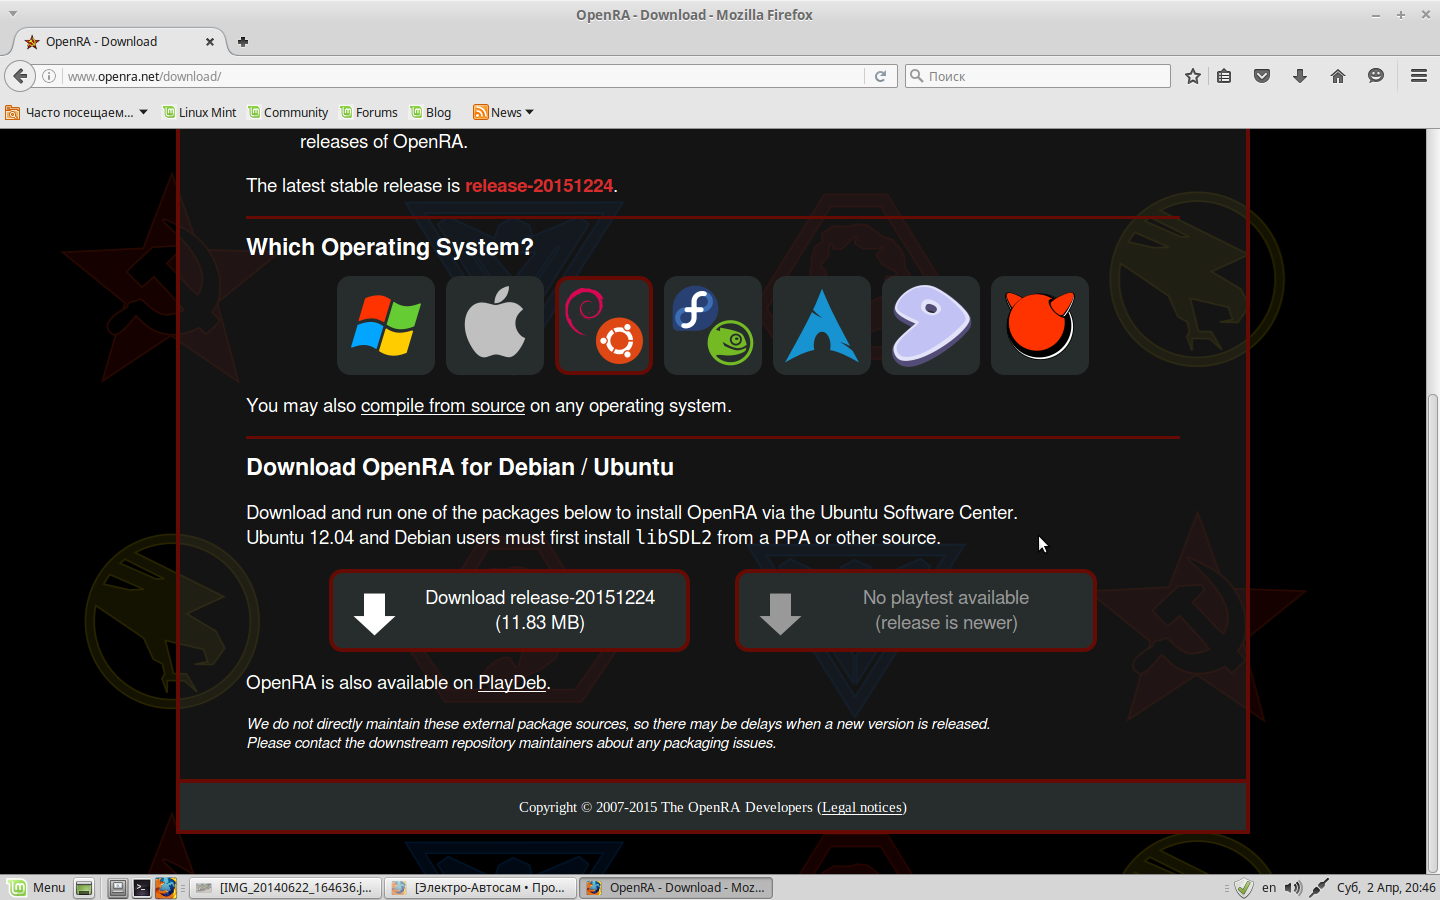Image resolution: width=1440 pixels, height=900 pixels.
Task: Choose the Apple macOS icon
Action: coord(495,325)
